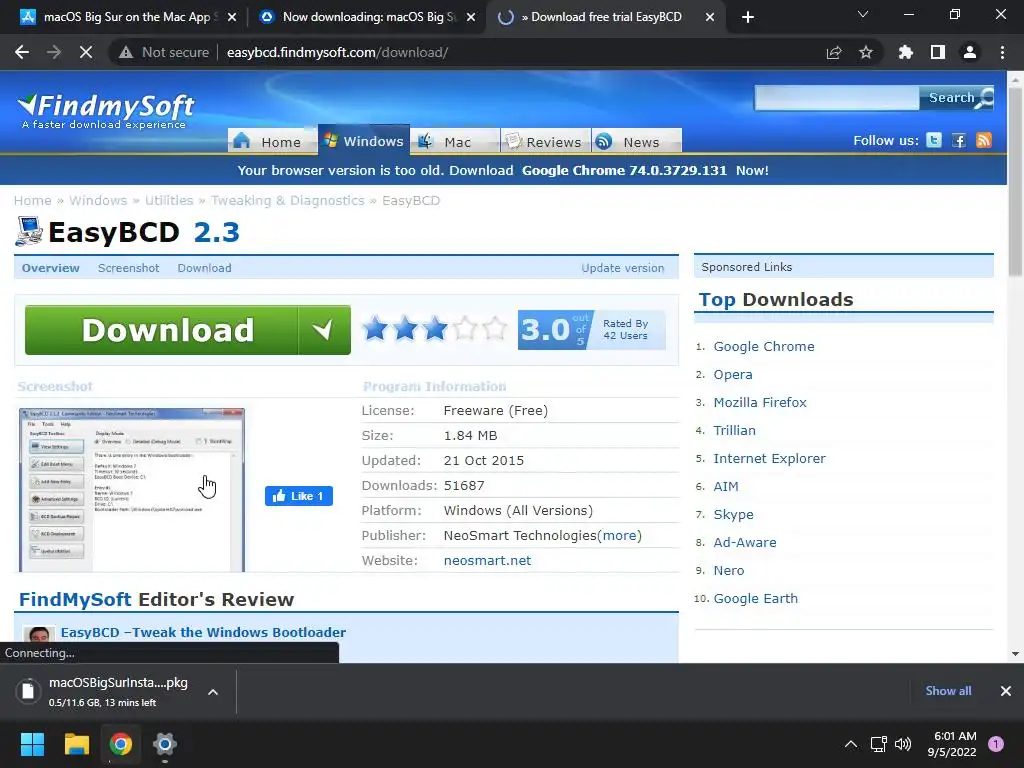
Task: Click the site Search button
Action: tap(956, 98)
